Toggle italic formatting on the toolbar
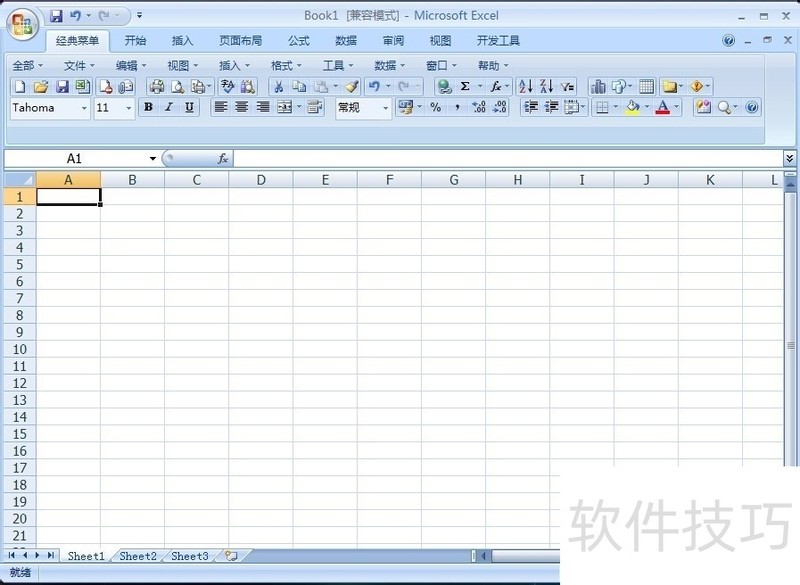This screenshot has height=585, width=800. coord(167,108)
